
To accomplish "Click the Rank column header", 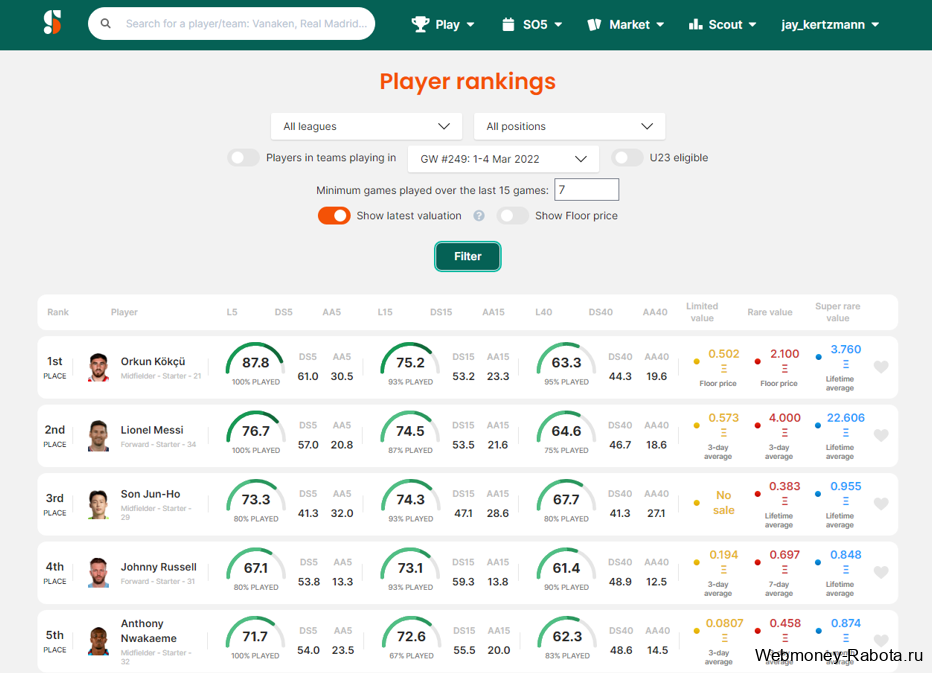I will click(x=58, y=312).
